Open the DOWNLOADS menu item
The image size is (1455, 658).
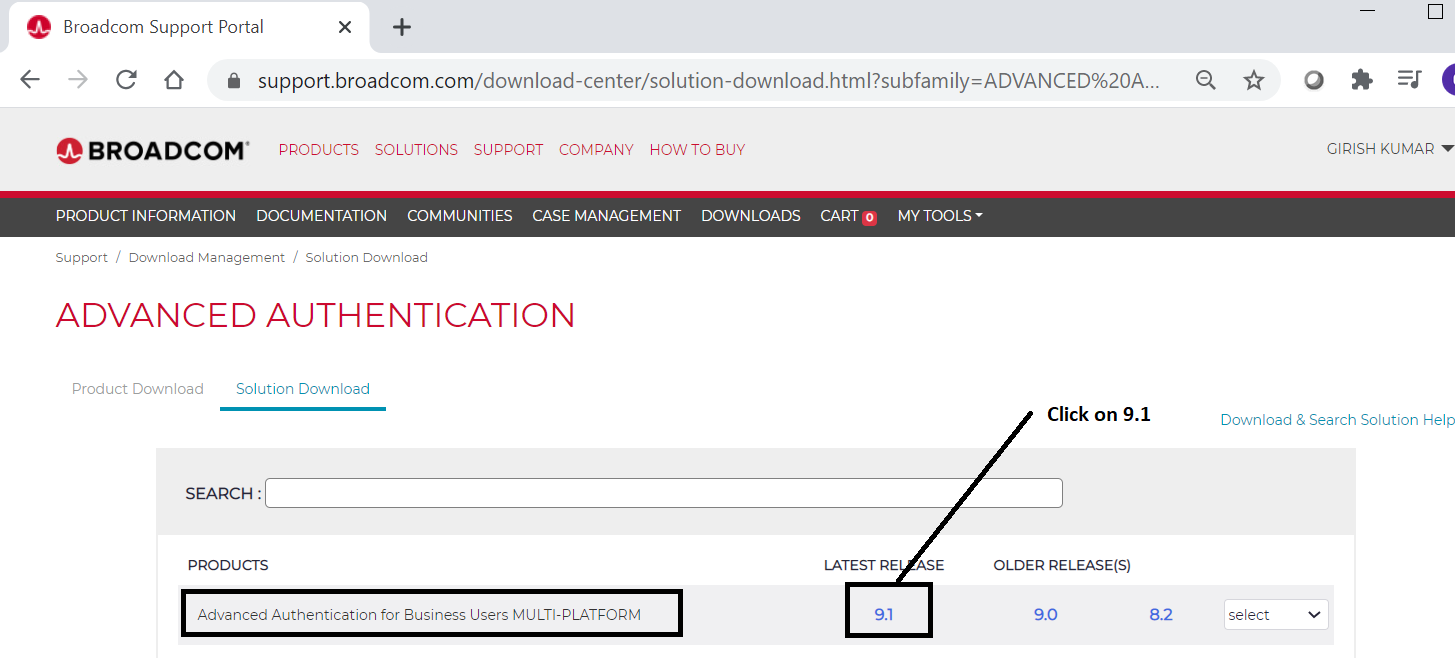[750, 216]
